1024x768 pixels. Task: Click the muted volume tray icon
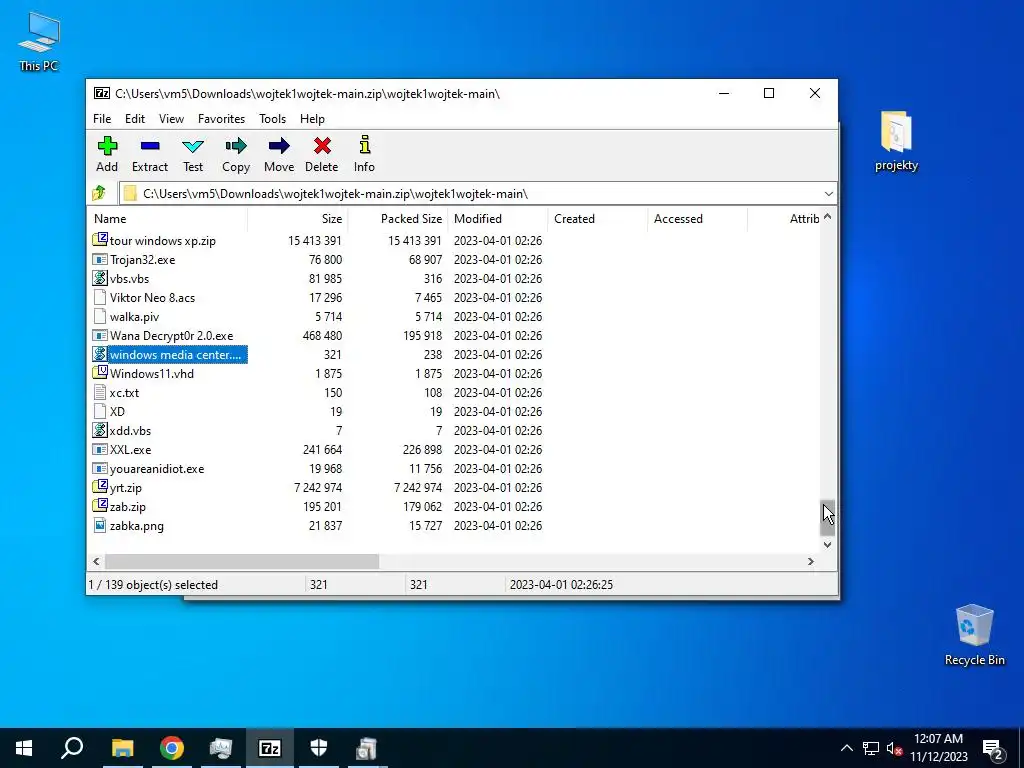coord(894,749)
